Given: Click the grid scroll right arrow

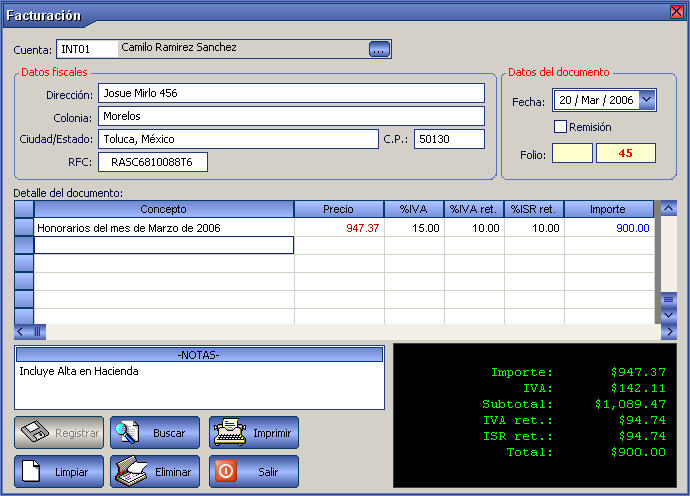Looking at the screenshot, I should click(x=669, y=332).
